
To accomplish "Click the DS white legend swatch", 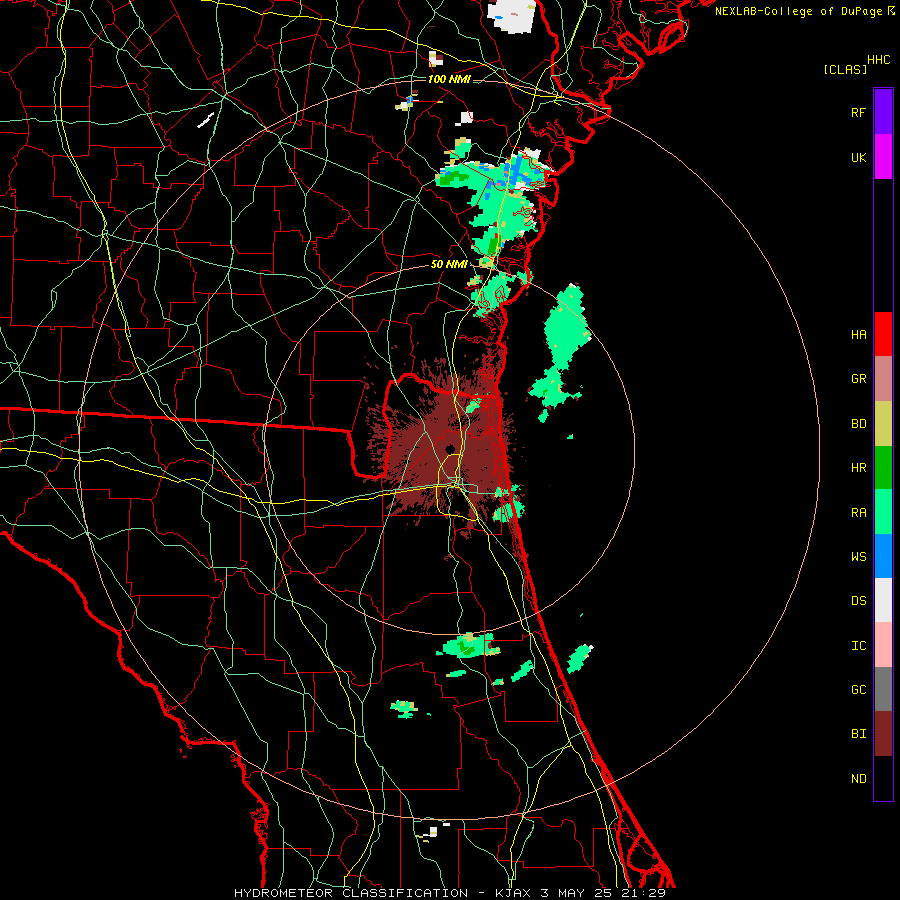I will click(883, 600).
